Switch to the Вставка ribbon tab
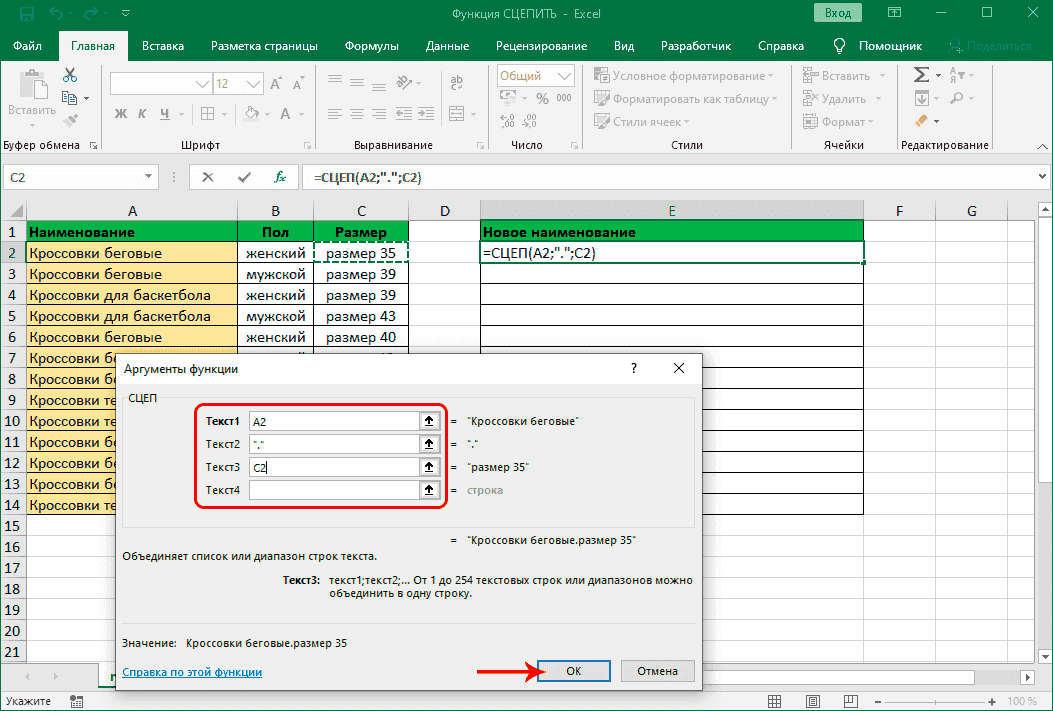Image resolution: width=1053 pixels, height=711 pixels. point(163,46)
